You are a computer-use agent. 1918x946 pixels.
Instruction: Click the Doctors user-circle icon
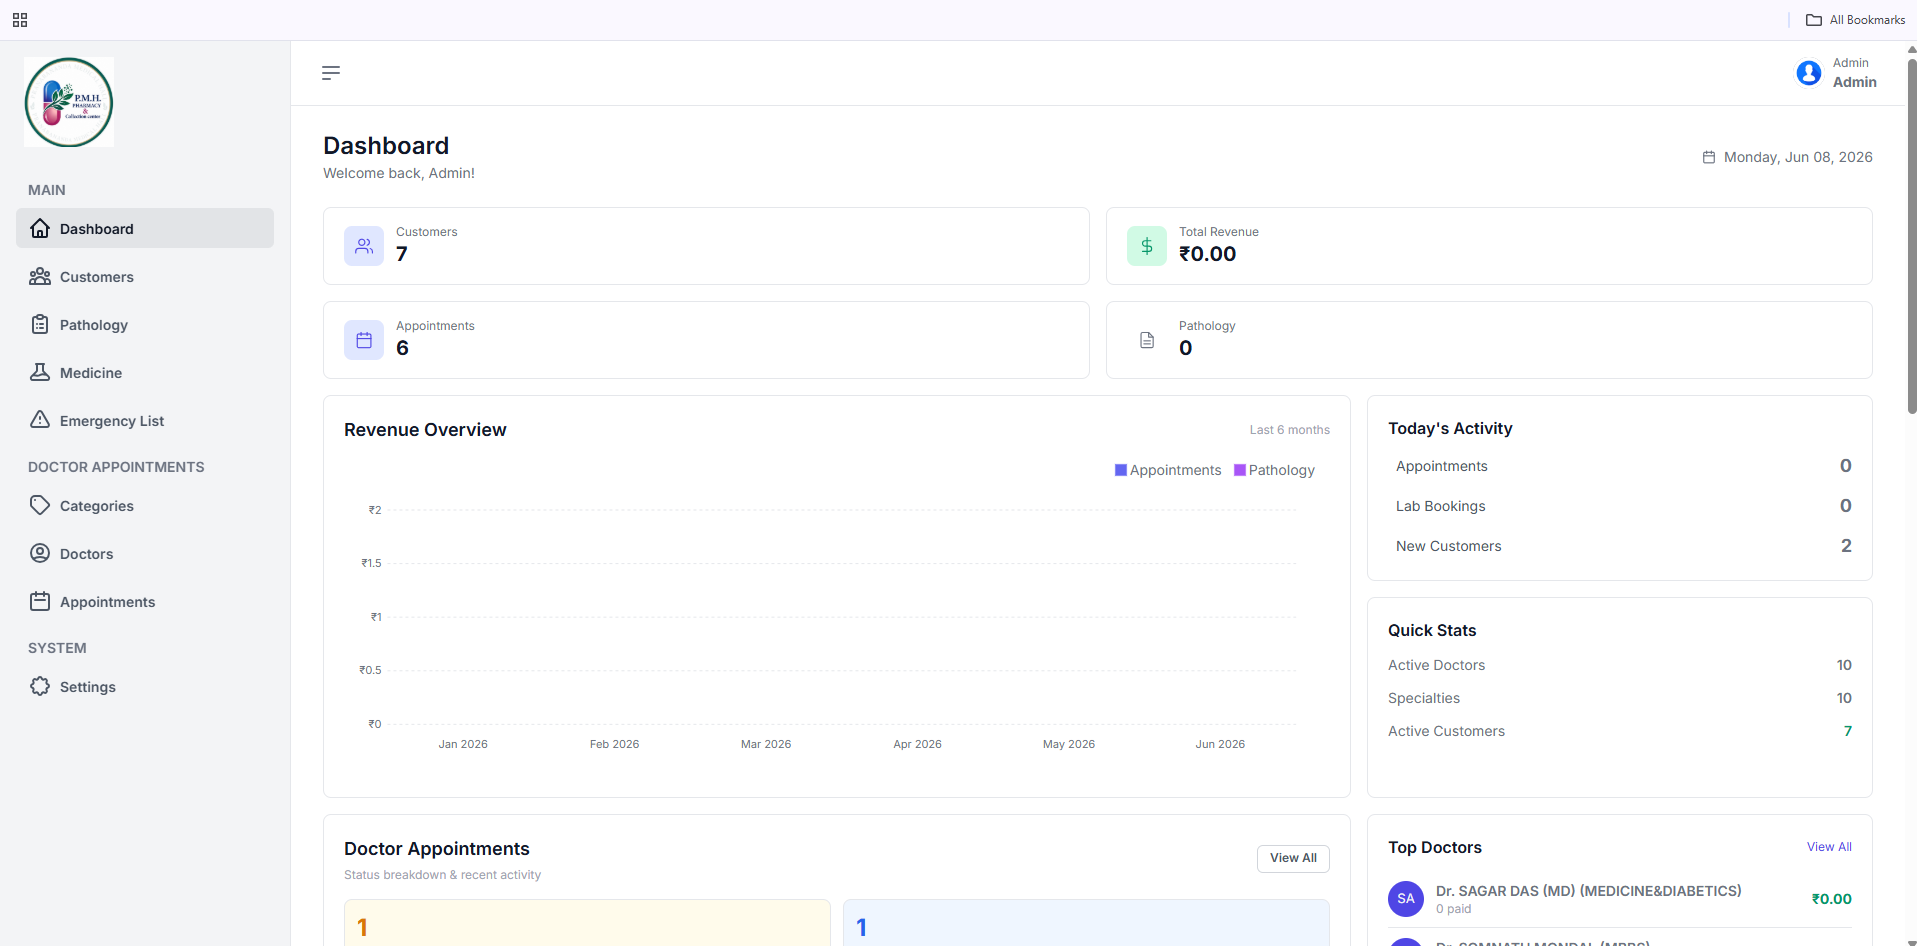[40, 553]
